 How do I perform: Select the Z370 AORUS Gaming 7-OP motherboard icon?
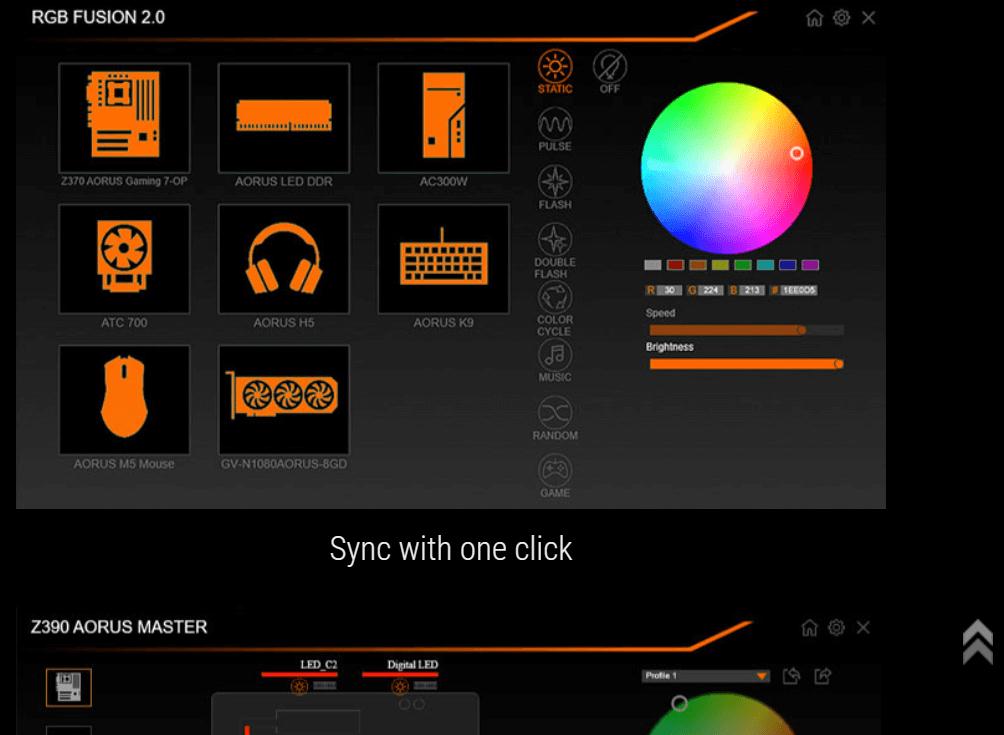click(x=124, y=118)
